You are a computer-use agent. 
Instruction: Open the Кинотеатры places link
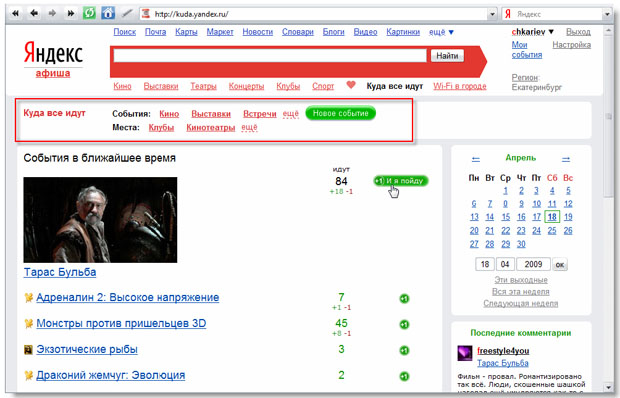210,128
